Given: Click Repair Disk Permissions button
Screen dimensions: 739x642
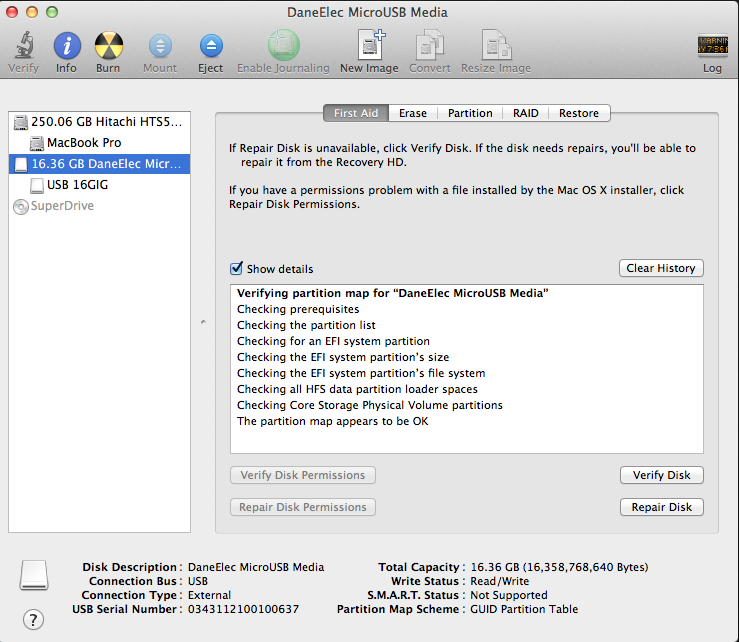Looking at the screenshot, I should click(x=303, y=507).
